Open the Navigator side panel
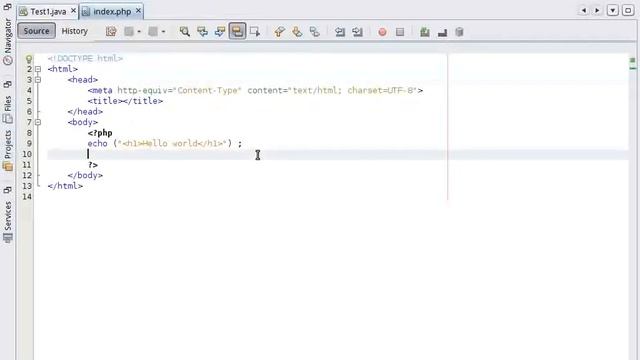This screenshot has width=640, height=360. [8, 42]
